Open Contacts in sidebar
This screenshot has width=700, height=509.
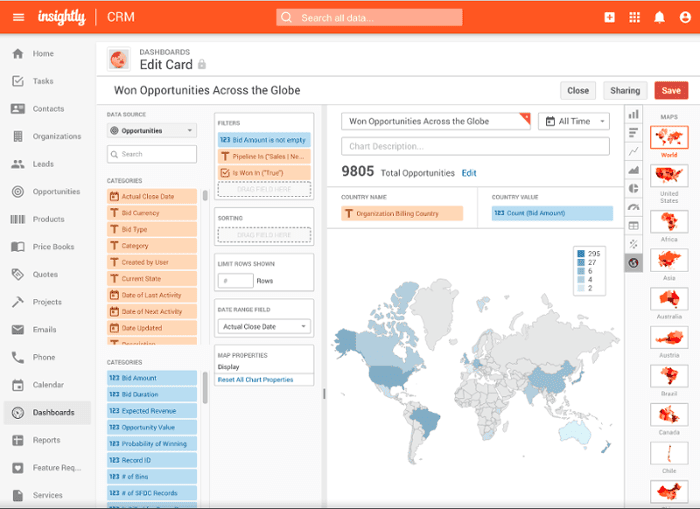[x=48, y=109]
